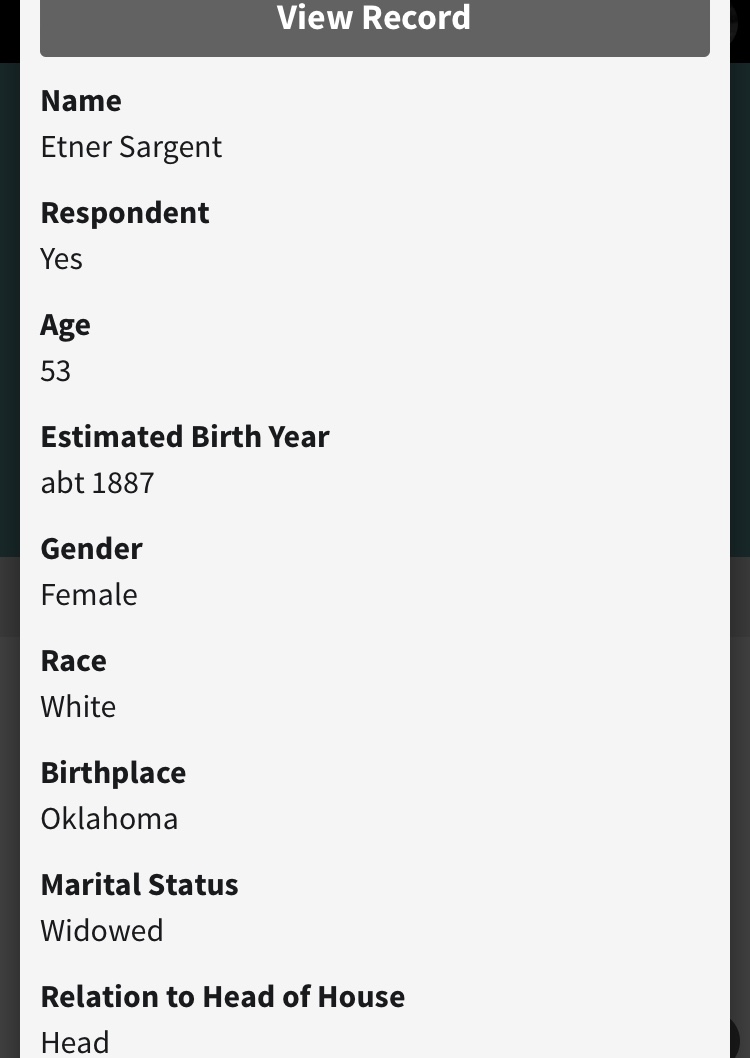Select the gender value Female

click(x=89, y=595)
